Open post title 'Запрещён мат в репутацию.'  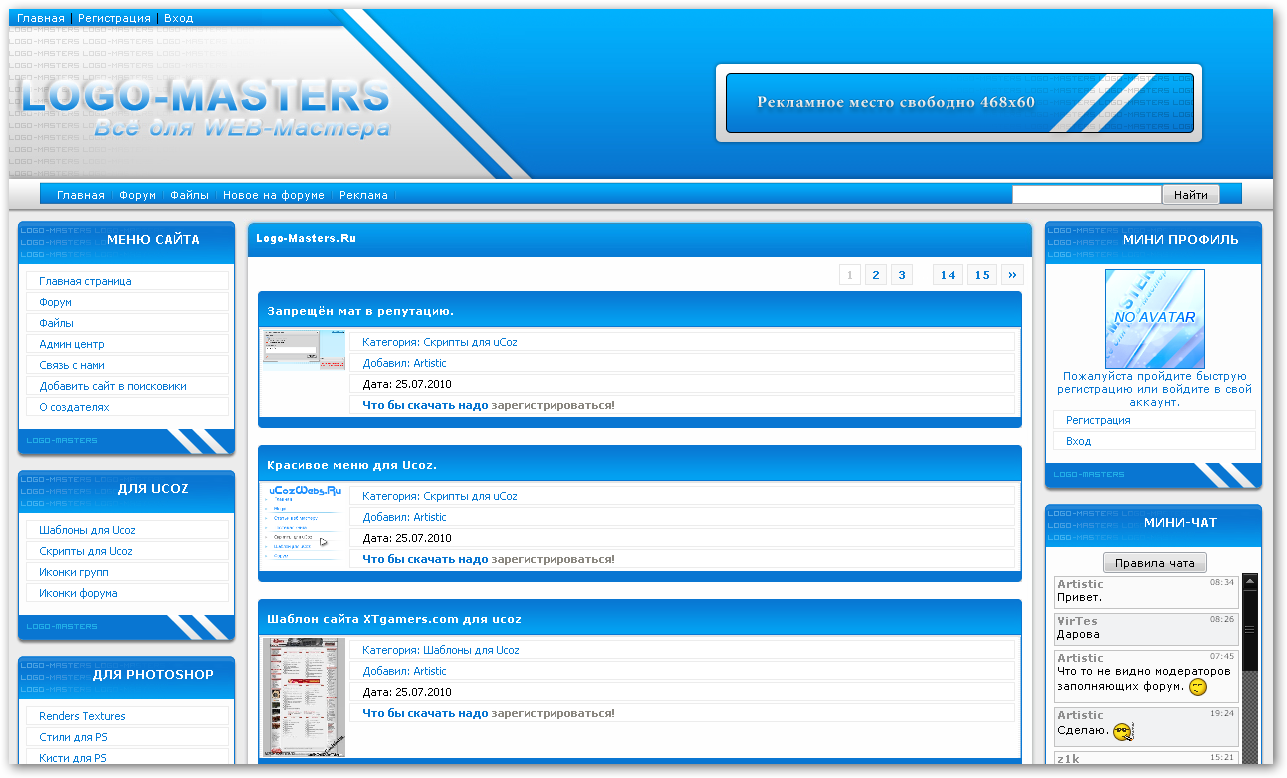click(360, 311)
